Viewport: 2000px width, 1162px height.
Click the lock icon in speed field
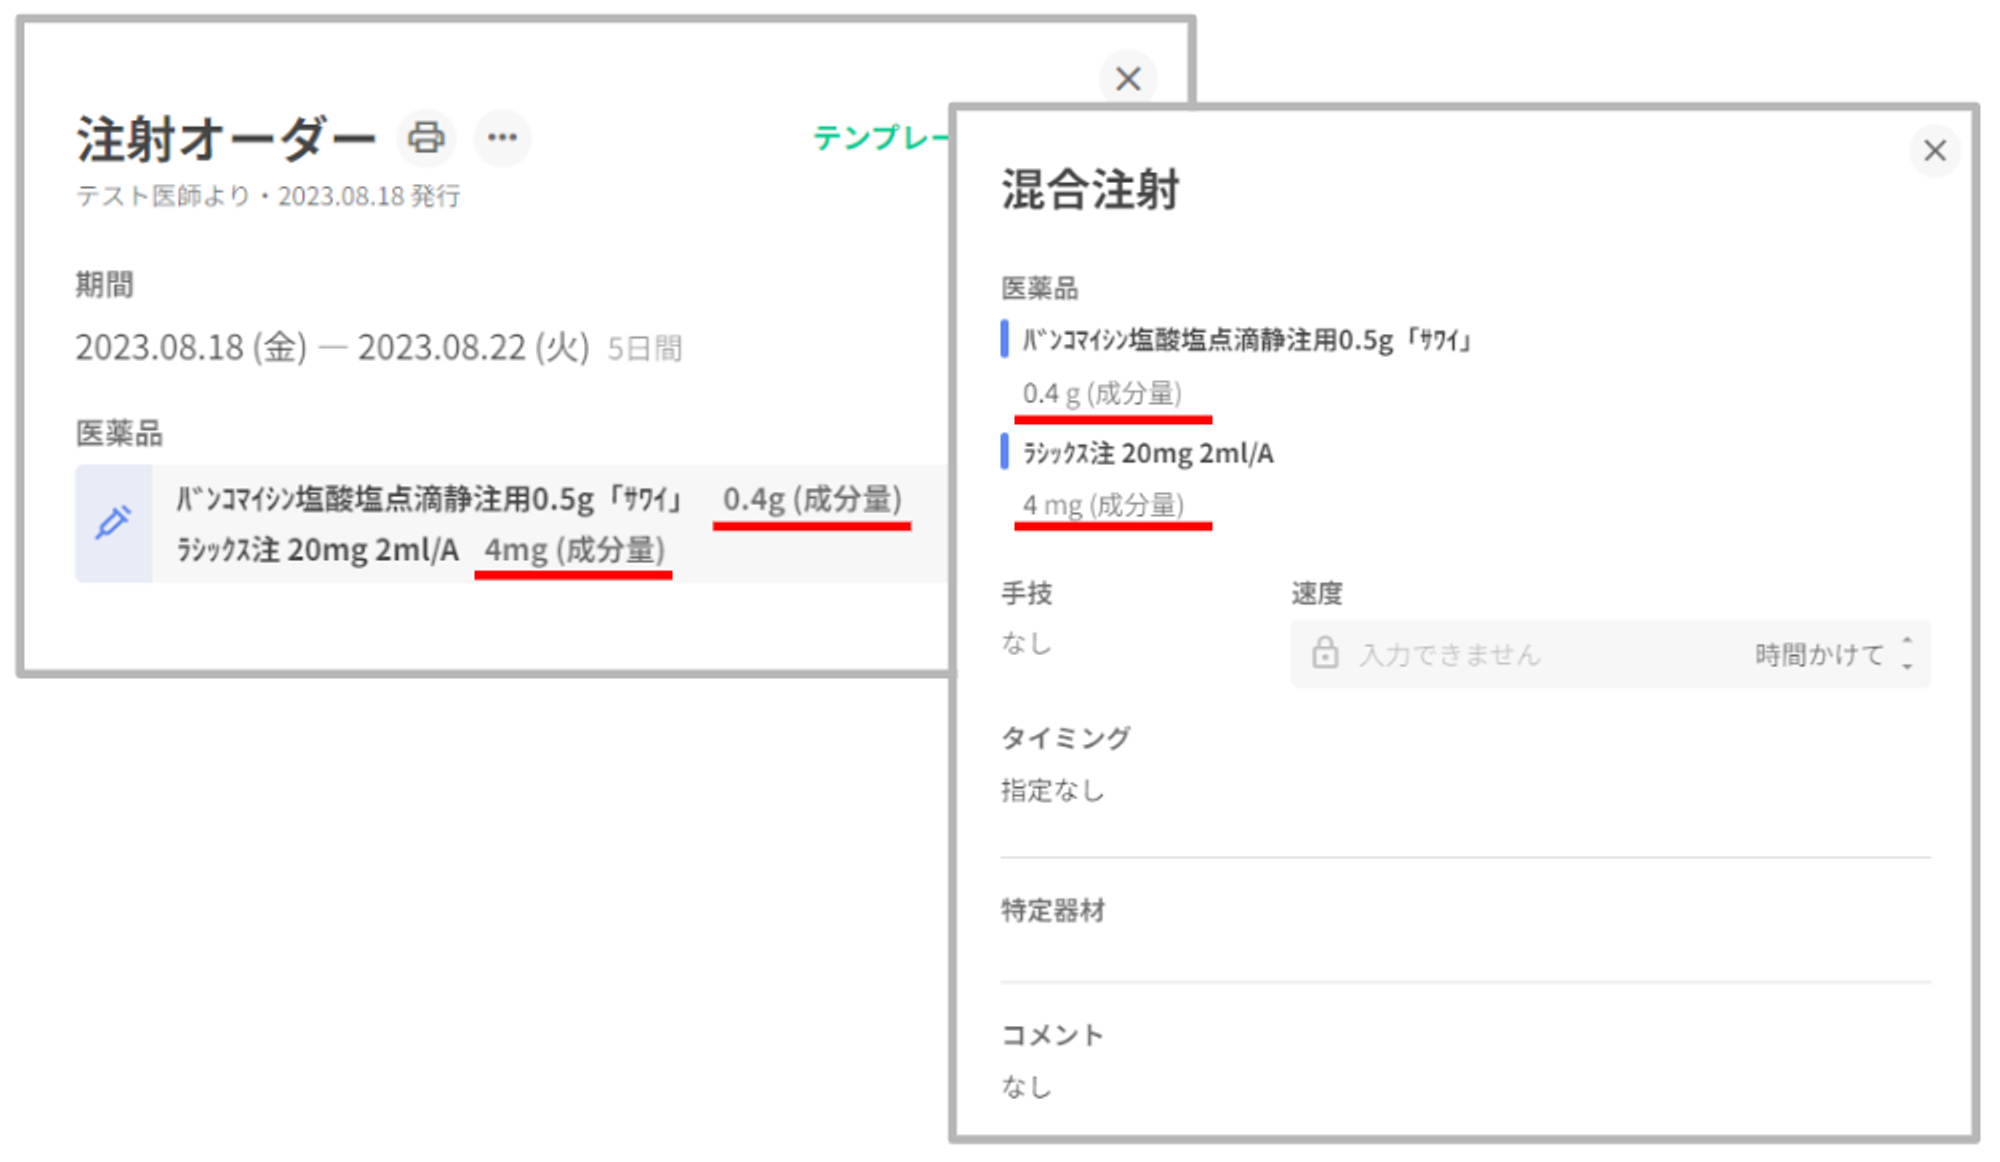1325,653
